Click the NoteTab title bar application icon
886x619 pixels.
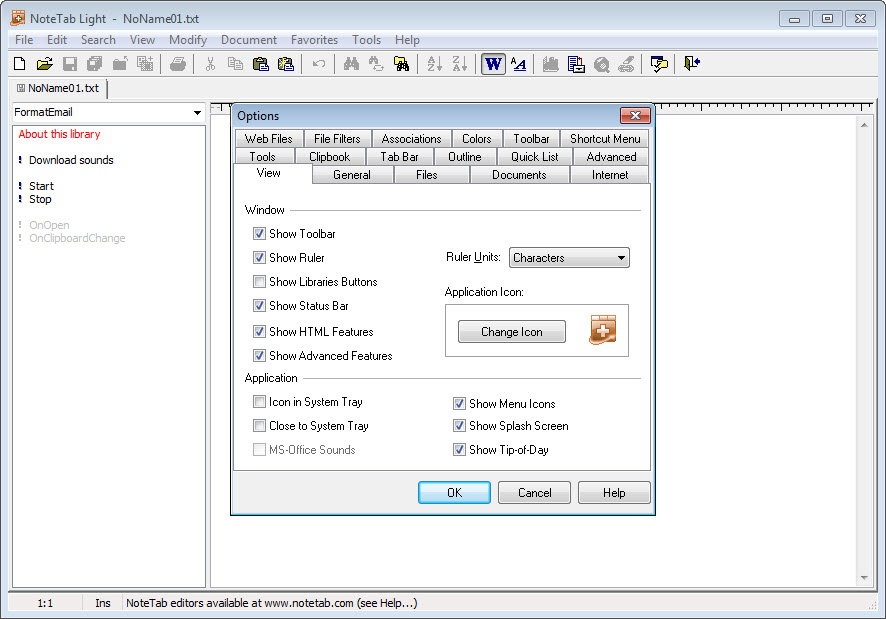tap(18, 18)
